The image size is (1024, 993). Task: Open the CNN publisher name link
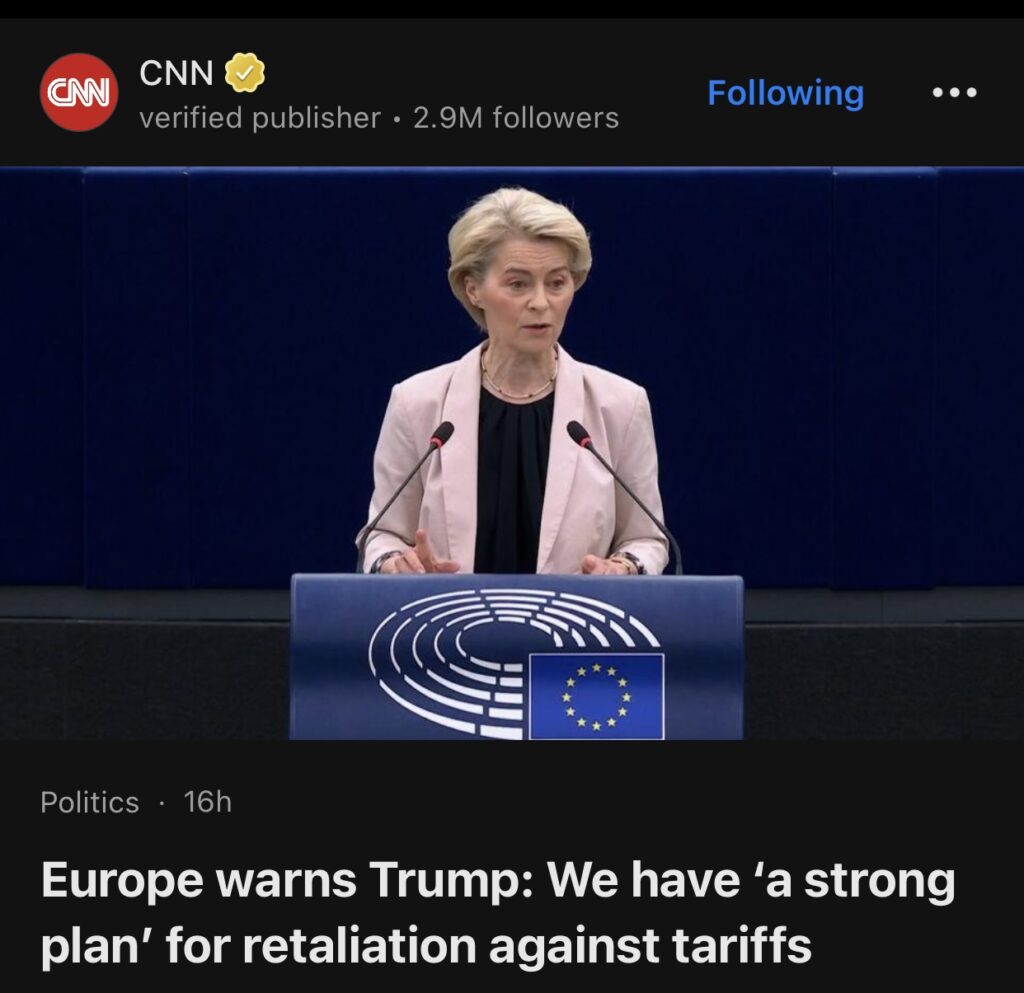[x=176, y=72]
